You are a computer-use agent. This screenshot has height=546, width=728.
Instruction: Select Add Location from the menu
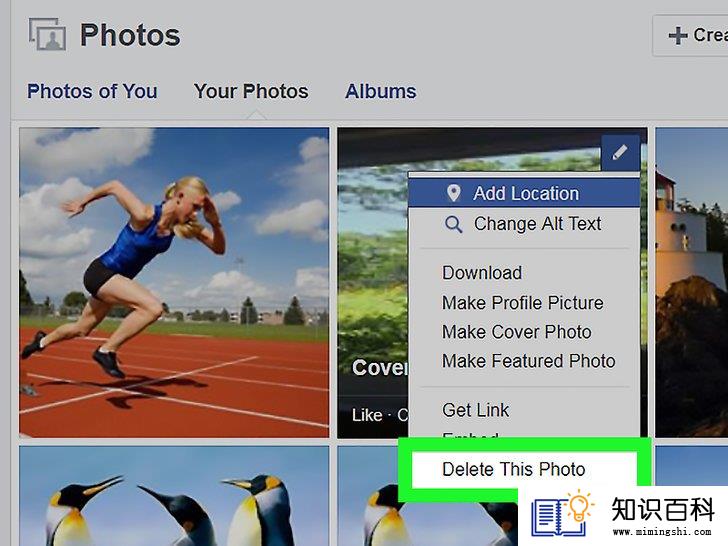524,193
